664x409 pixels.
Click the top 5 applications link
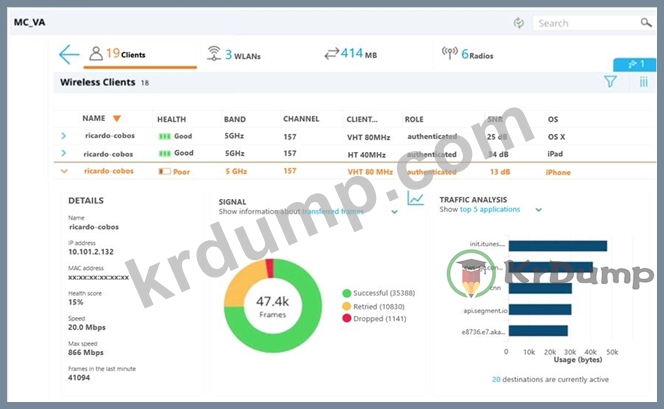(490, 209)
